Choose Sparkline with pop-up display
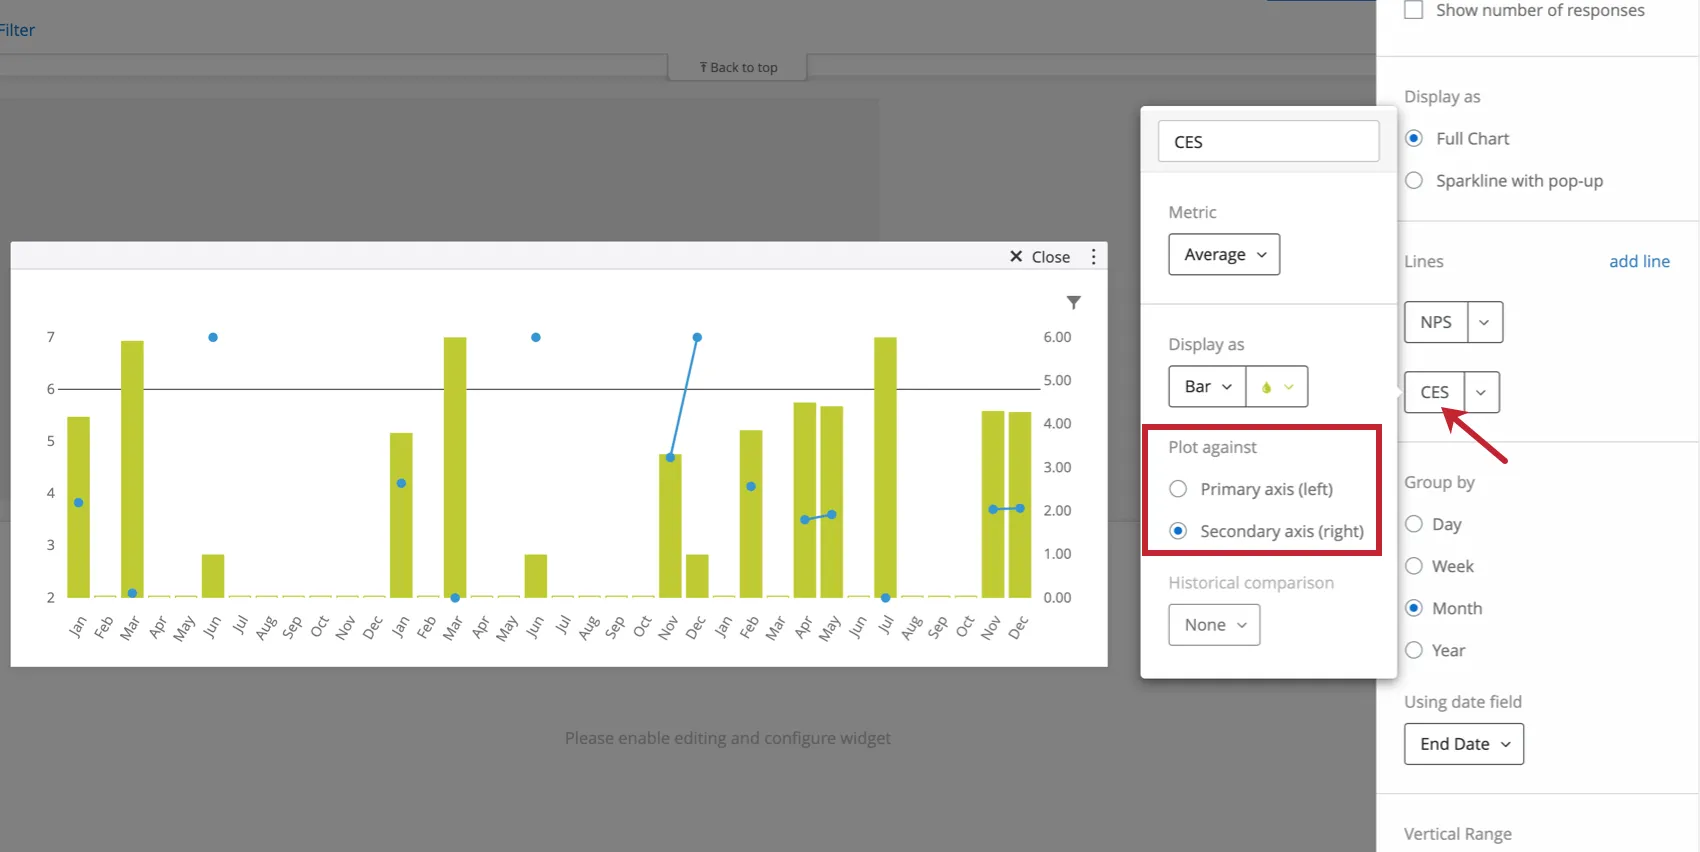This screenshot has width=1700, height=852. 1414,181
